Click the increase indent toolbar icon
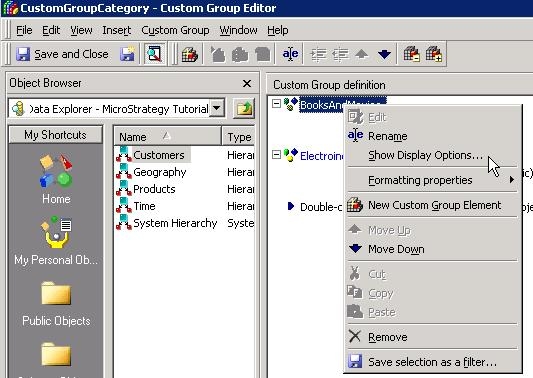The image size is (533, 378). 319,54
